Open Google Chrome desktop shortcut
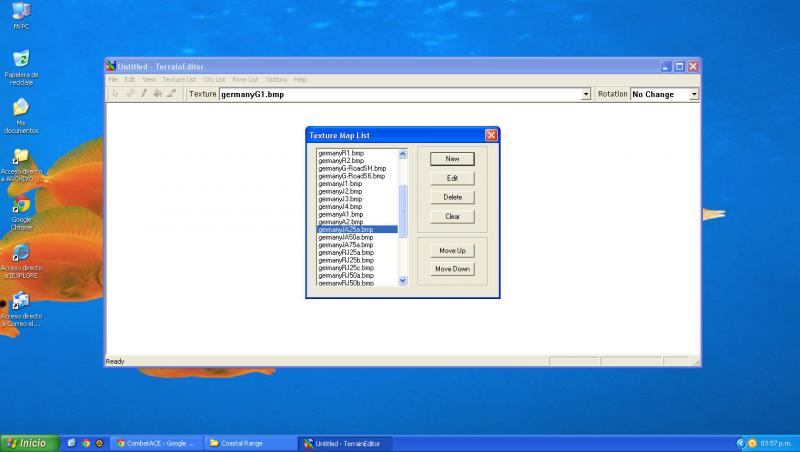 pos(21,213)
